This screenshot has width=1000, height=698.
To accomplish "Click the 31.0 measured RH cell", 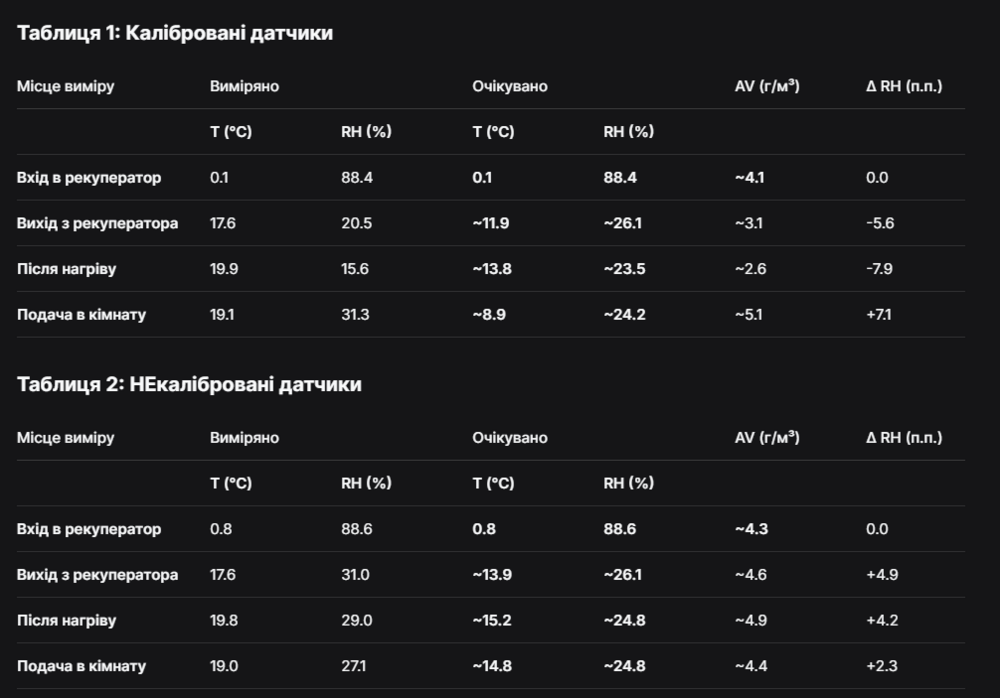I will (355, 575).
